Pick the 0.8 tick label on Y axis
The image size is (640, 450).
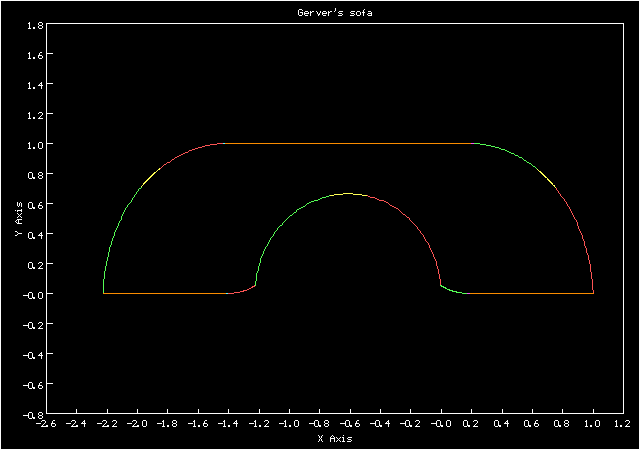pyautogui.click(x=35, y=175)
